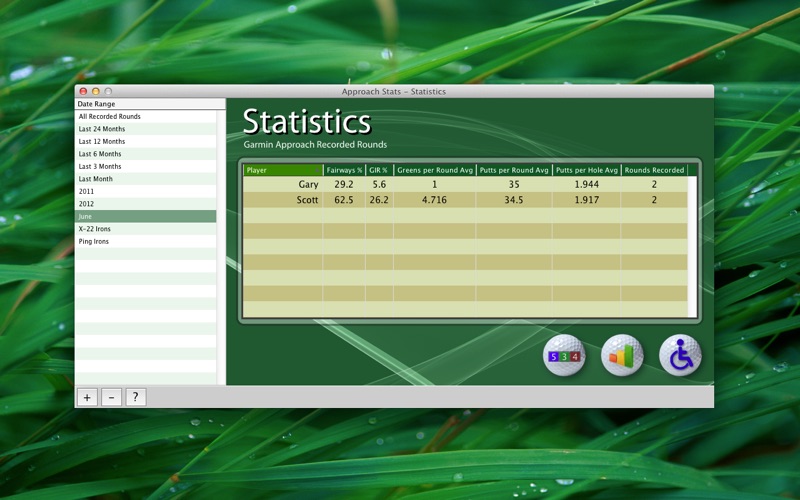The image size is (800, 500).
Task: Click Gary's putts per hole 1.944
Action: (587, 184)
